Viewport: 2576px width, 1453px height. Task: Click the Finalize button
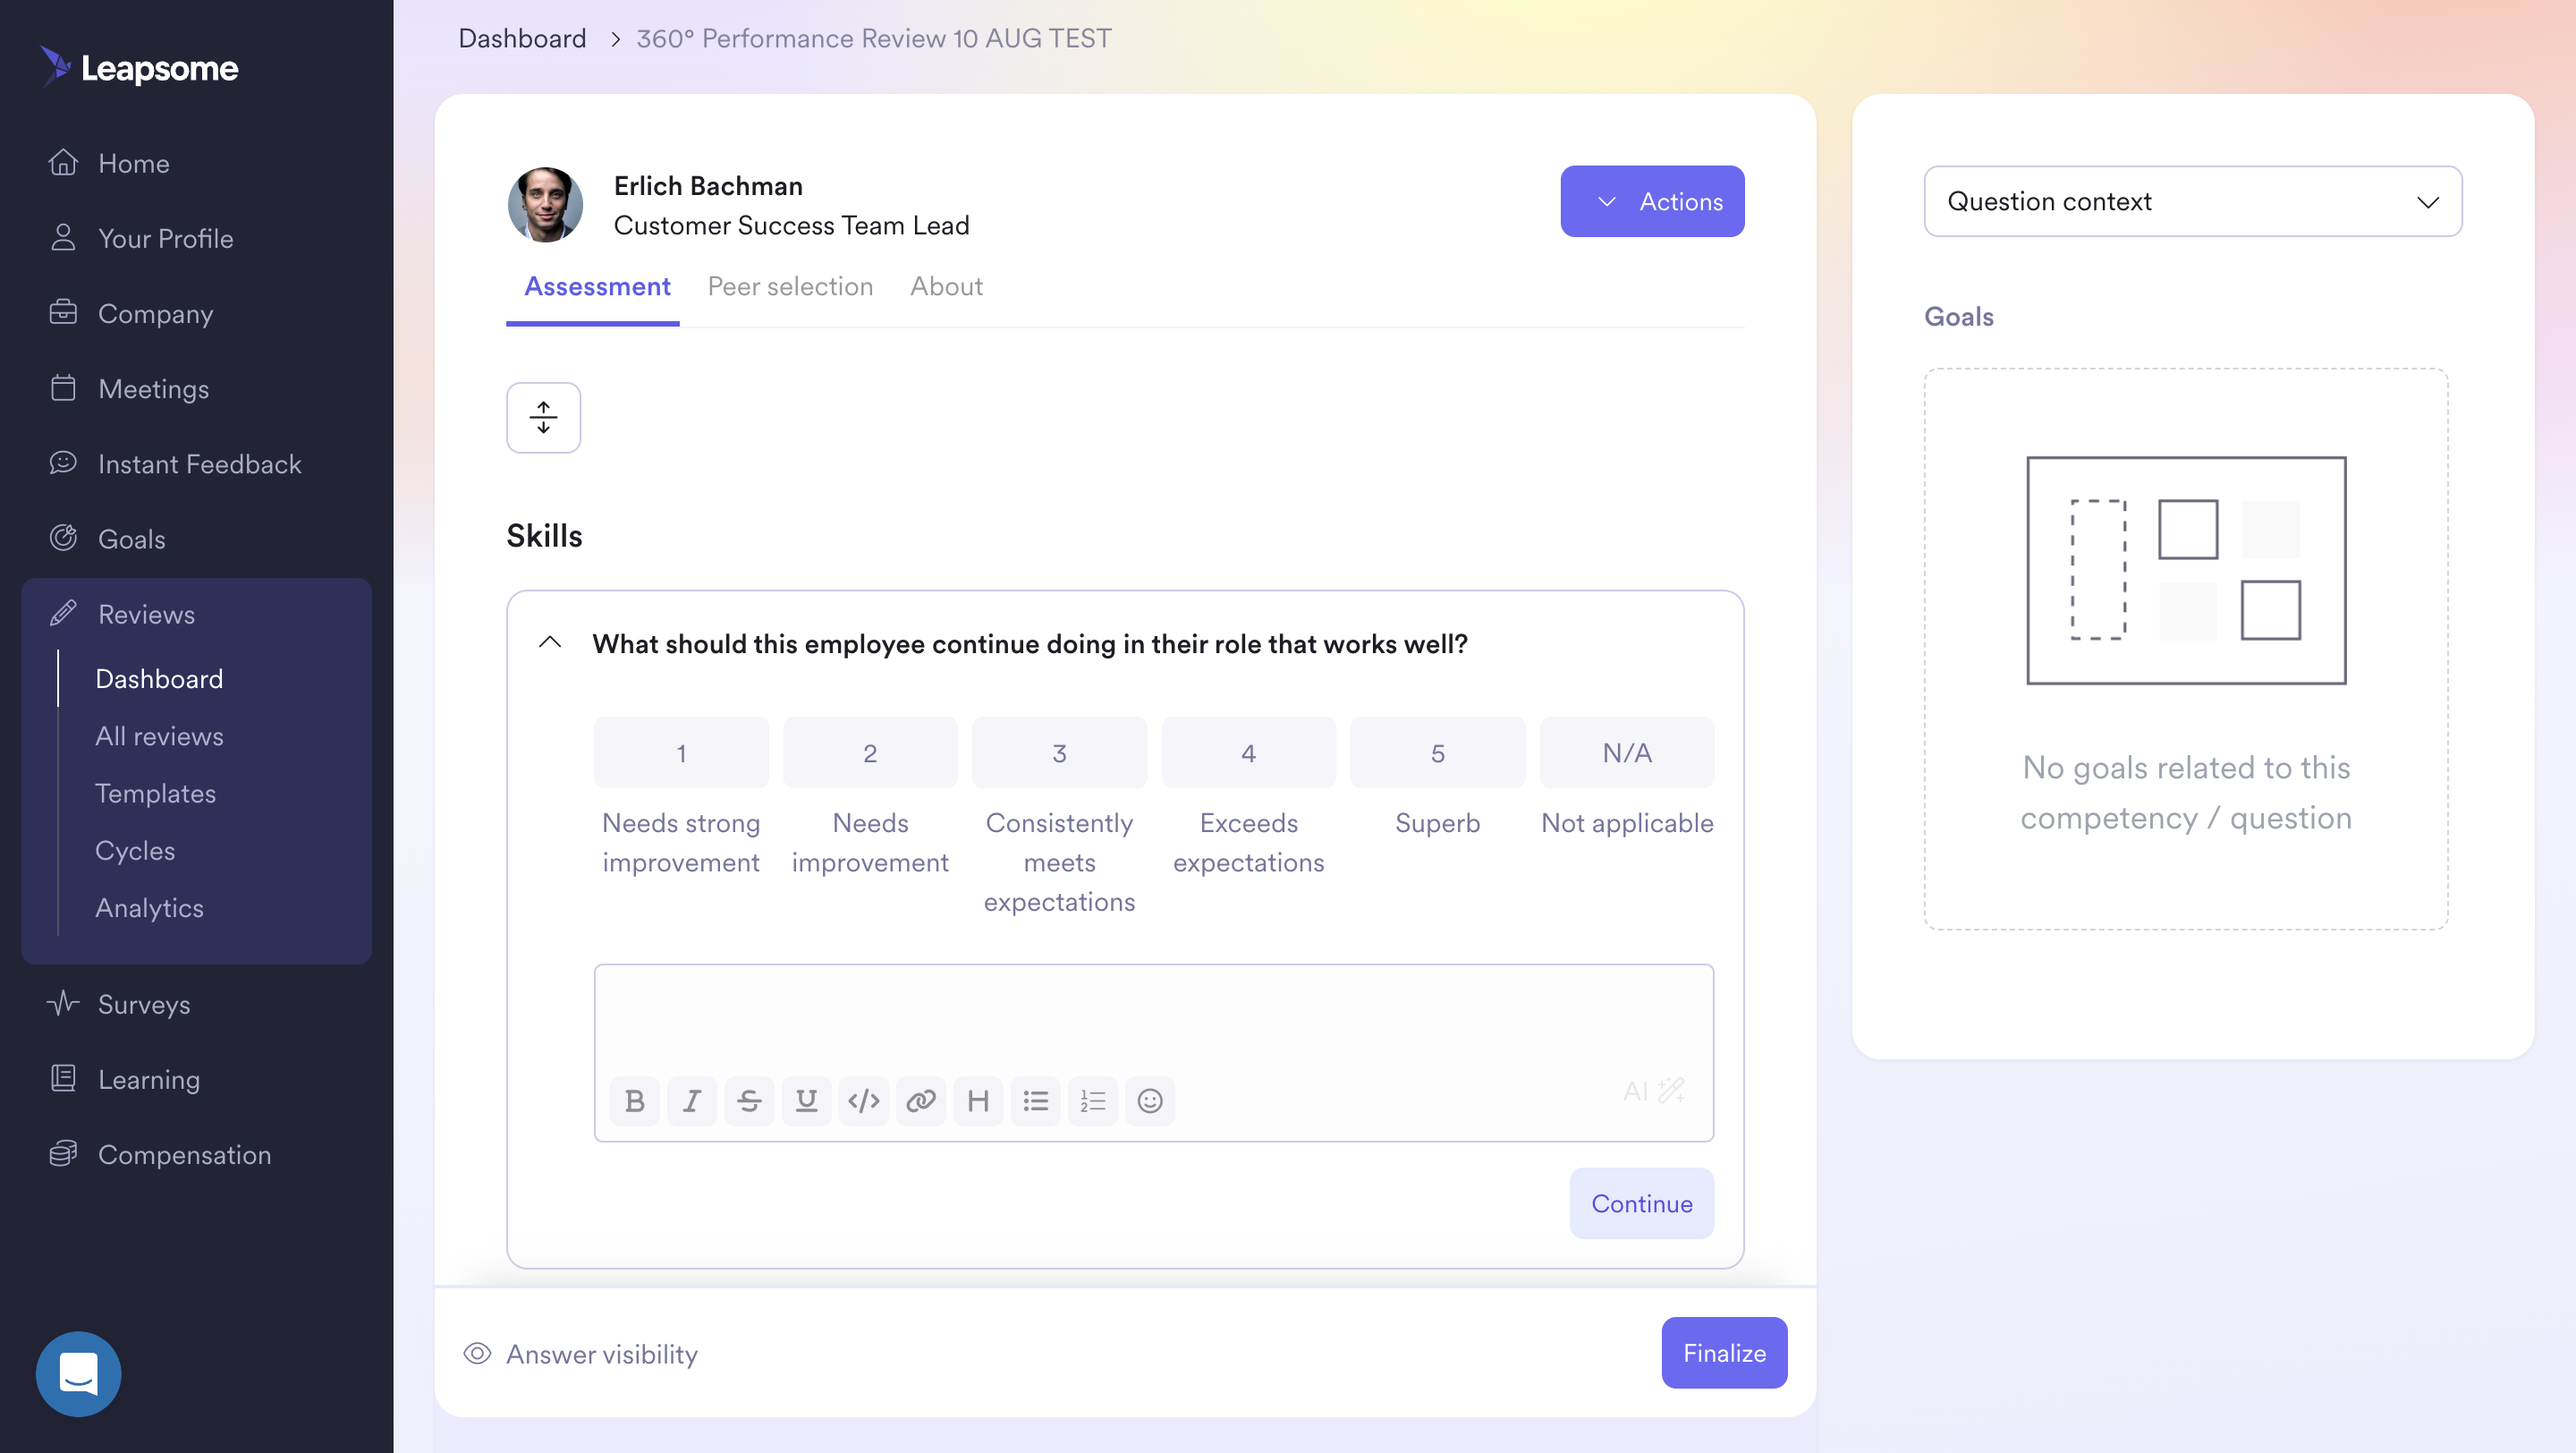(x=1724, y=1352)
